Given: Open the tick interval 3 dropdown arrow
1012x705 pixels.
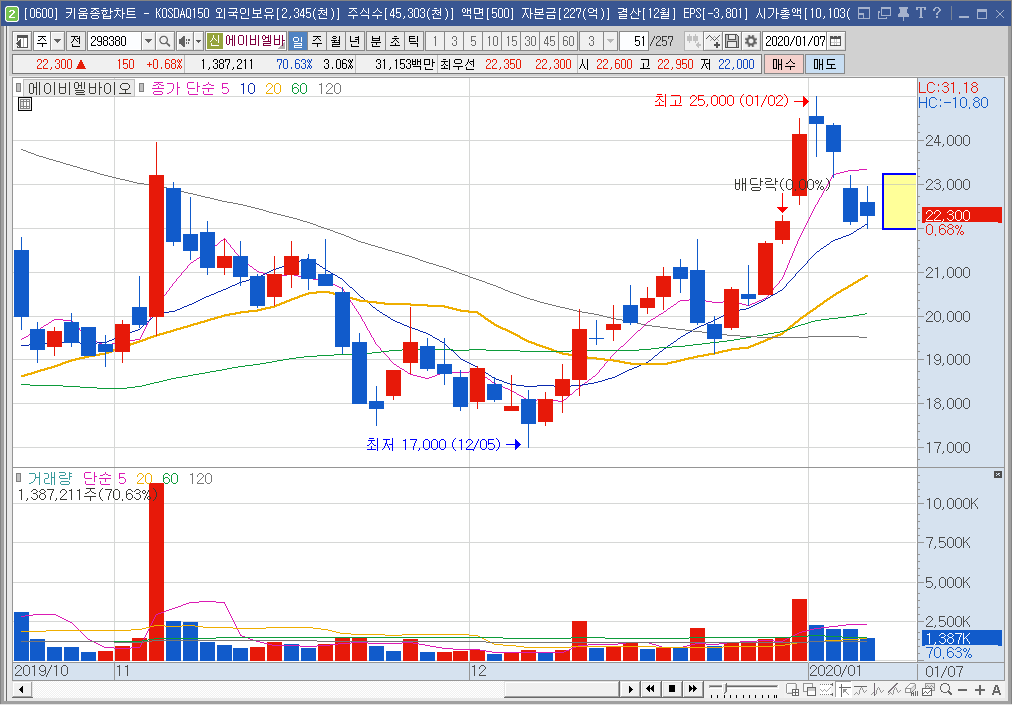Looking at the screenshot, I should (x=610, y=42).
